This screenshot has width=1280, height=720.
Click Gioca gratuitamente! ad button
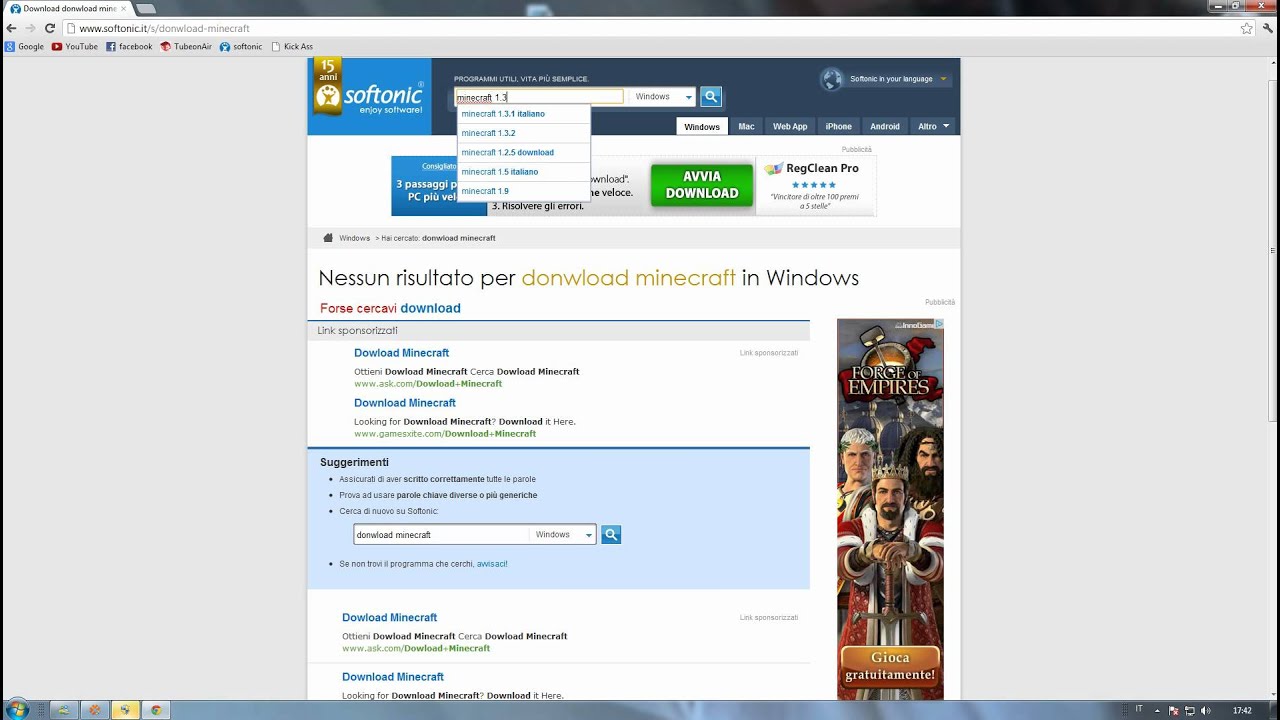[x=890, y=666]
